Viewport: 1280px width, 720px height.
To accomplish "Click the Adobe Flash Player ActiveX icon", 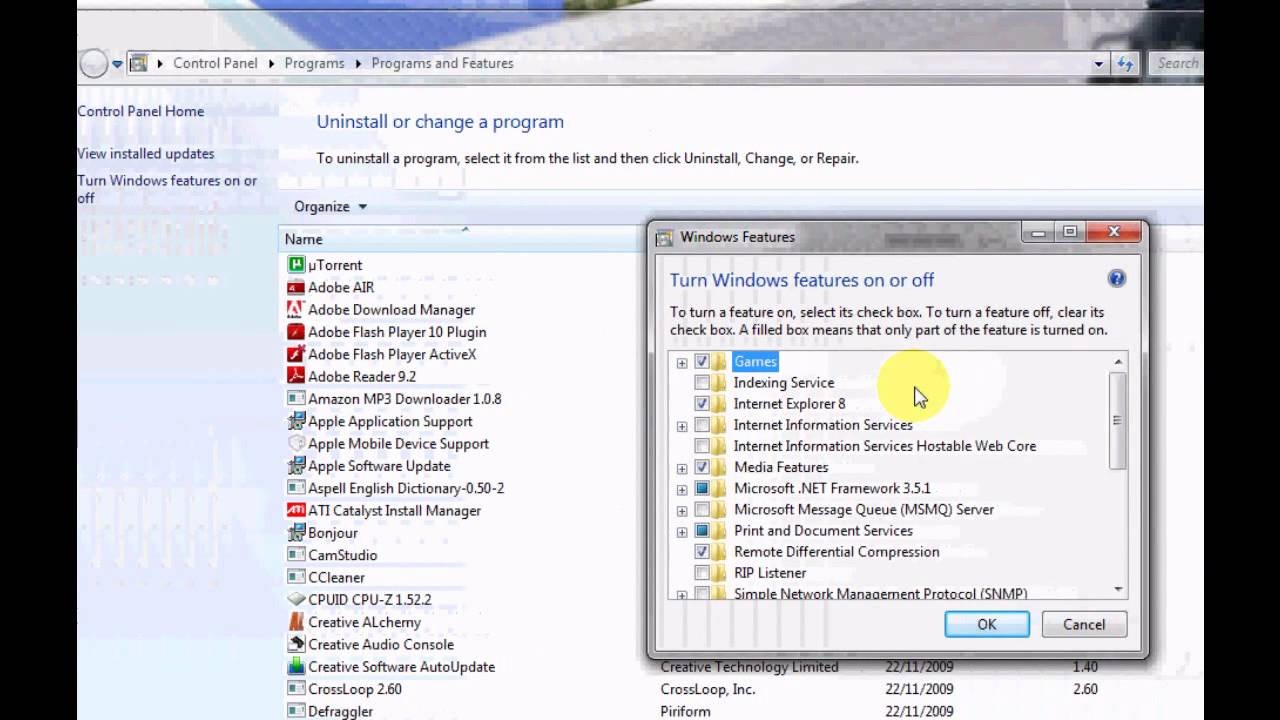I will tap(296, 354).
